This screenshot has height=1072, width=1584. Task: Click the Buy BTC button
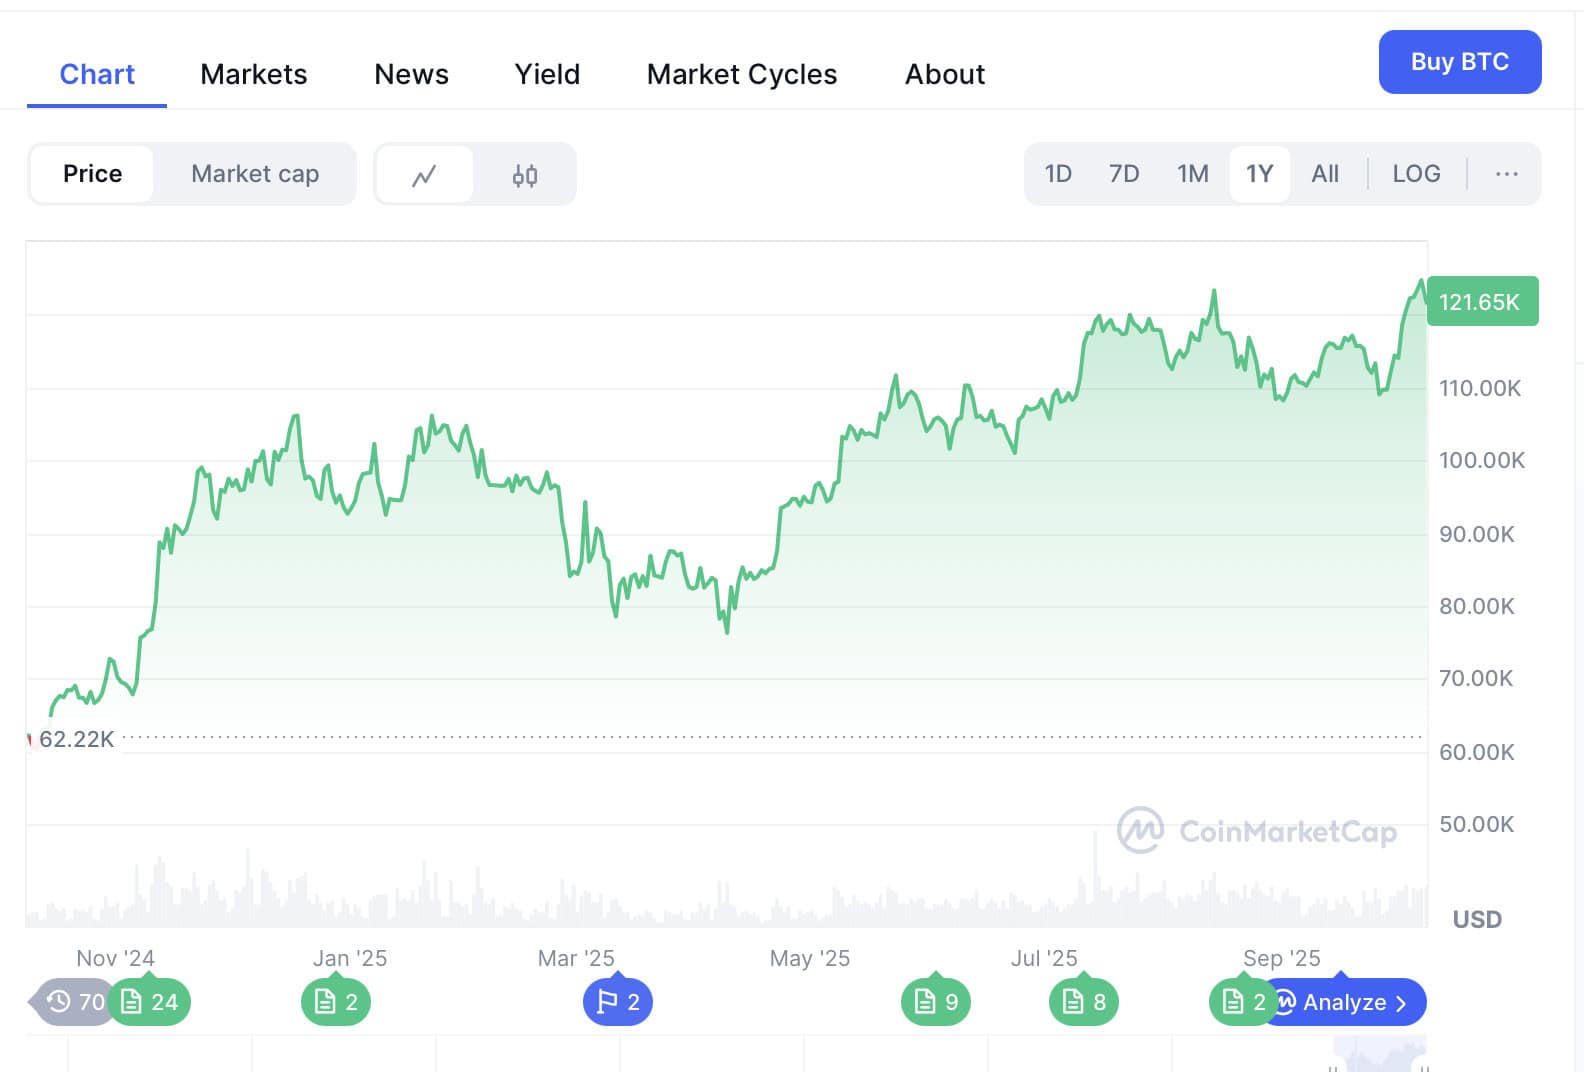coord(1459,62)
